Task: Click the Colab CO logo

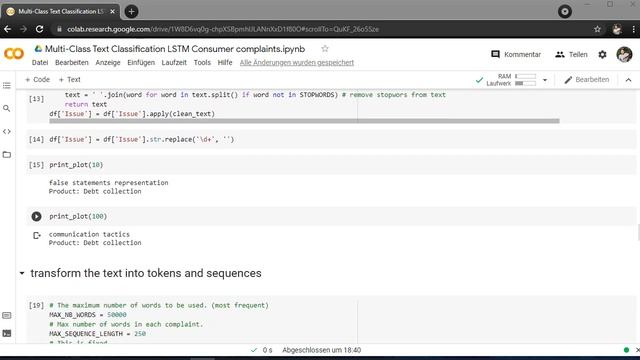Action: coord(14,54)
